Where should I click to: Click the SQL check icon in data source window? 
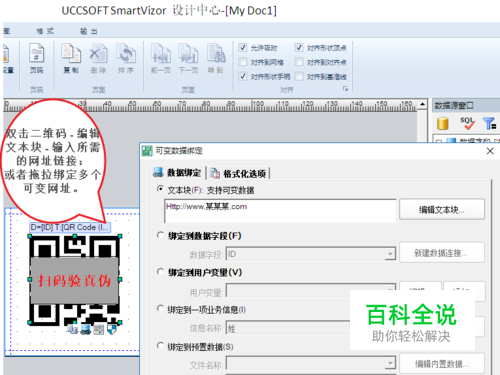pyautogui.click(x=467, y=123)
